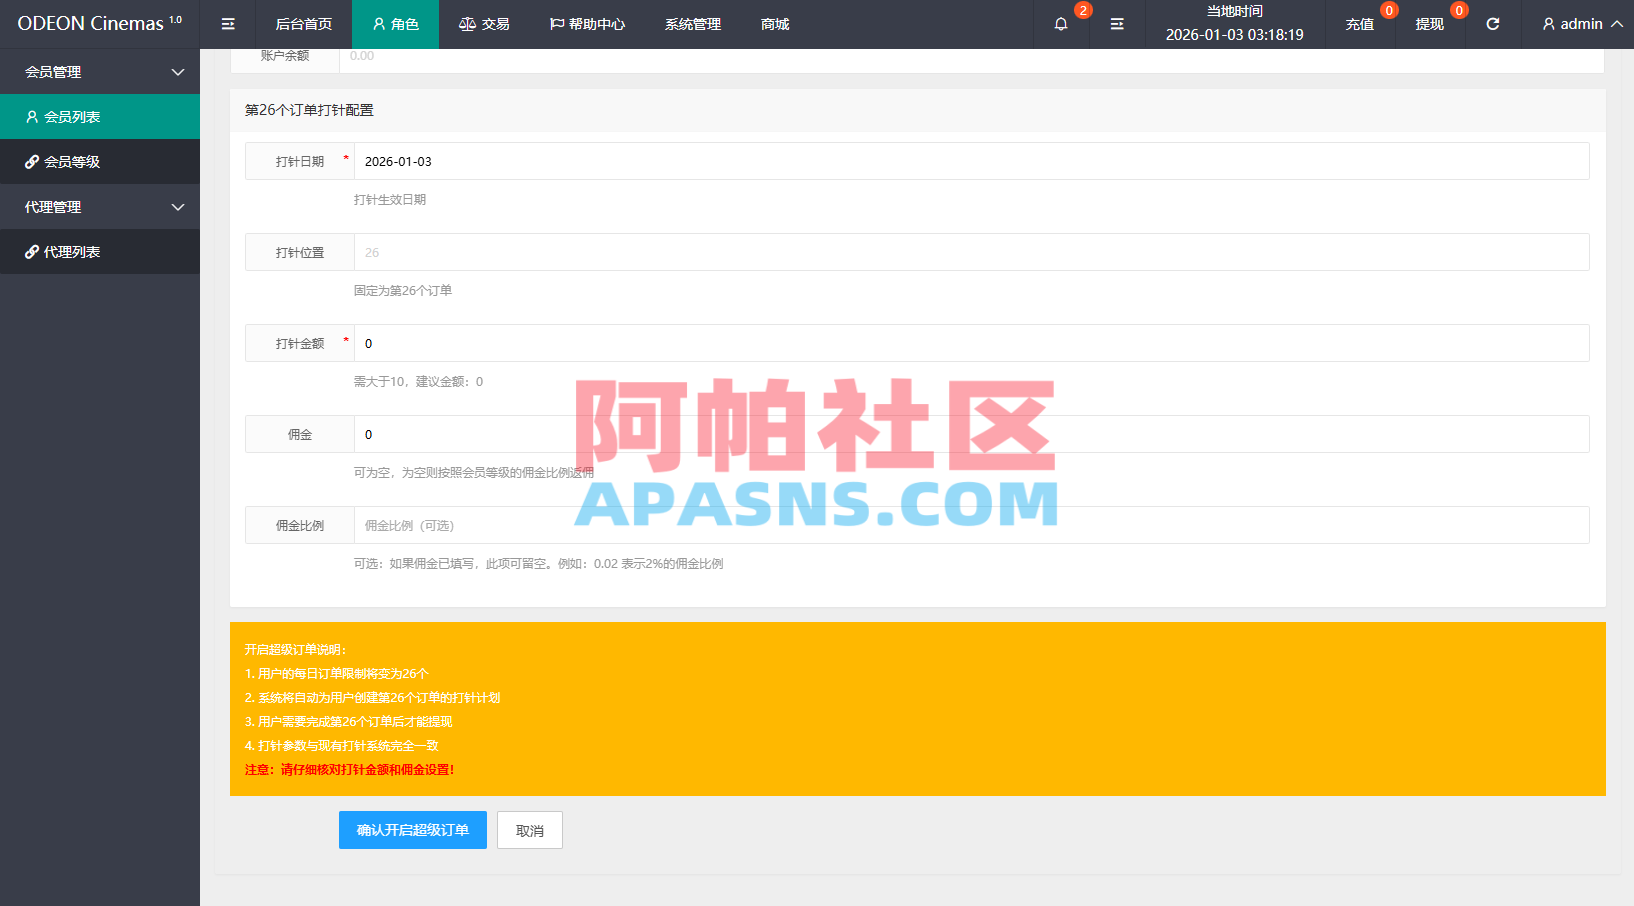The width and height of the screenshot is (1634, 906).
Task: Click the red notification badge showing 2
Action: point(1083,10)
